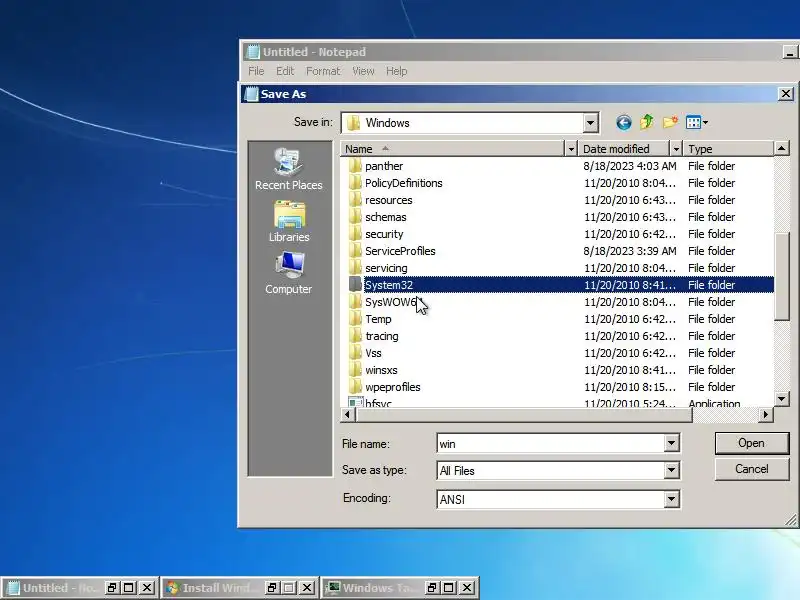Open the View menu icon in Save As
Screen dimensions: 800x600
pos(696,122)
